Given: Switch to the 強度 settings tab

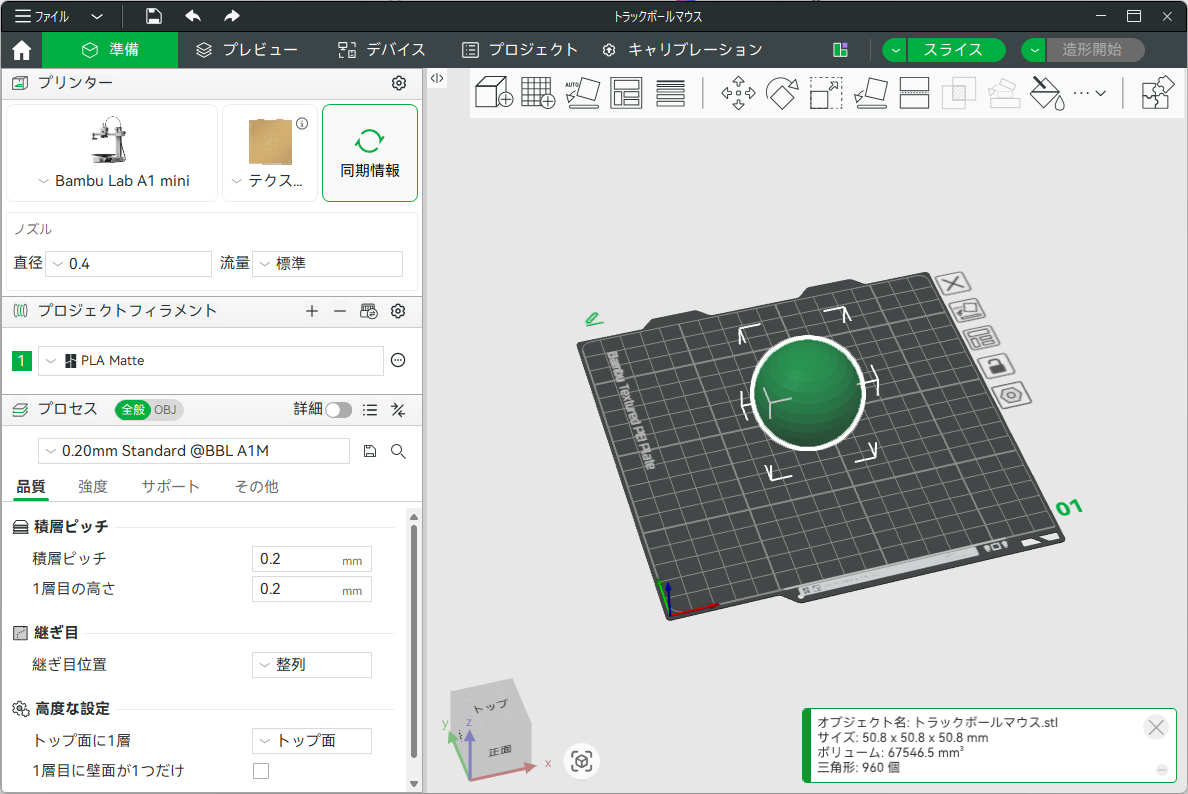Looking at the screenshot, I should point(93,487).
